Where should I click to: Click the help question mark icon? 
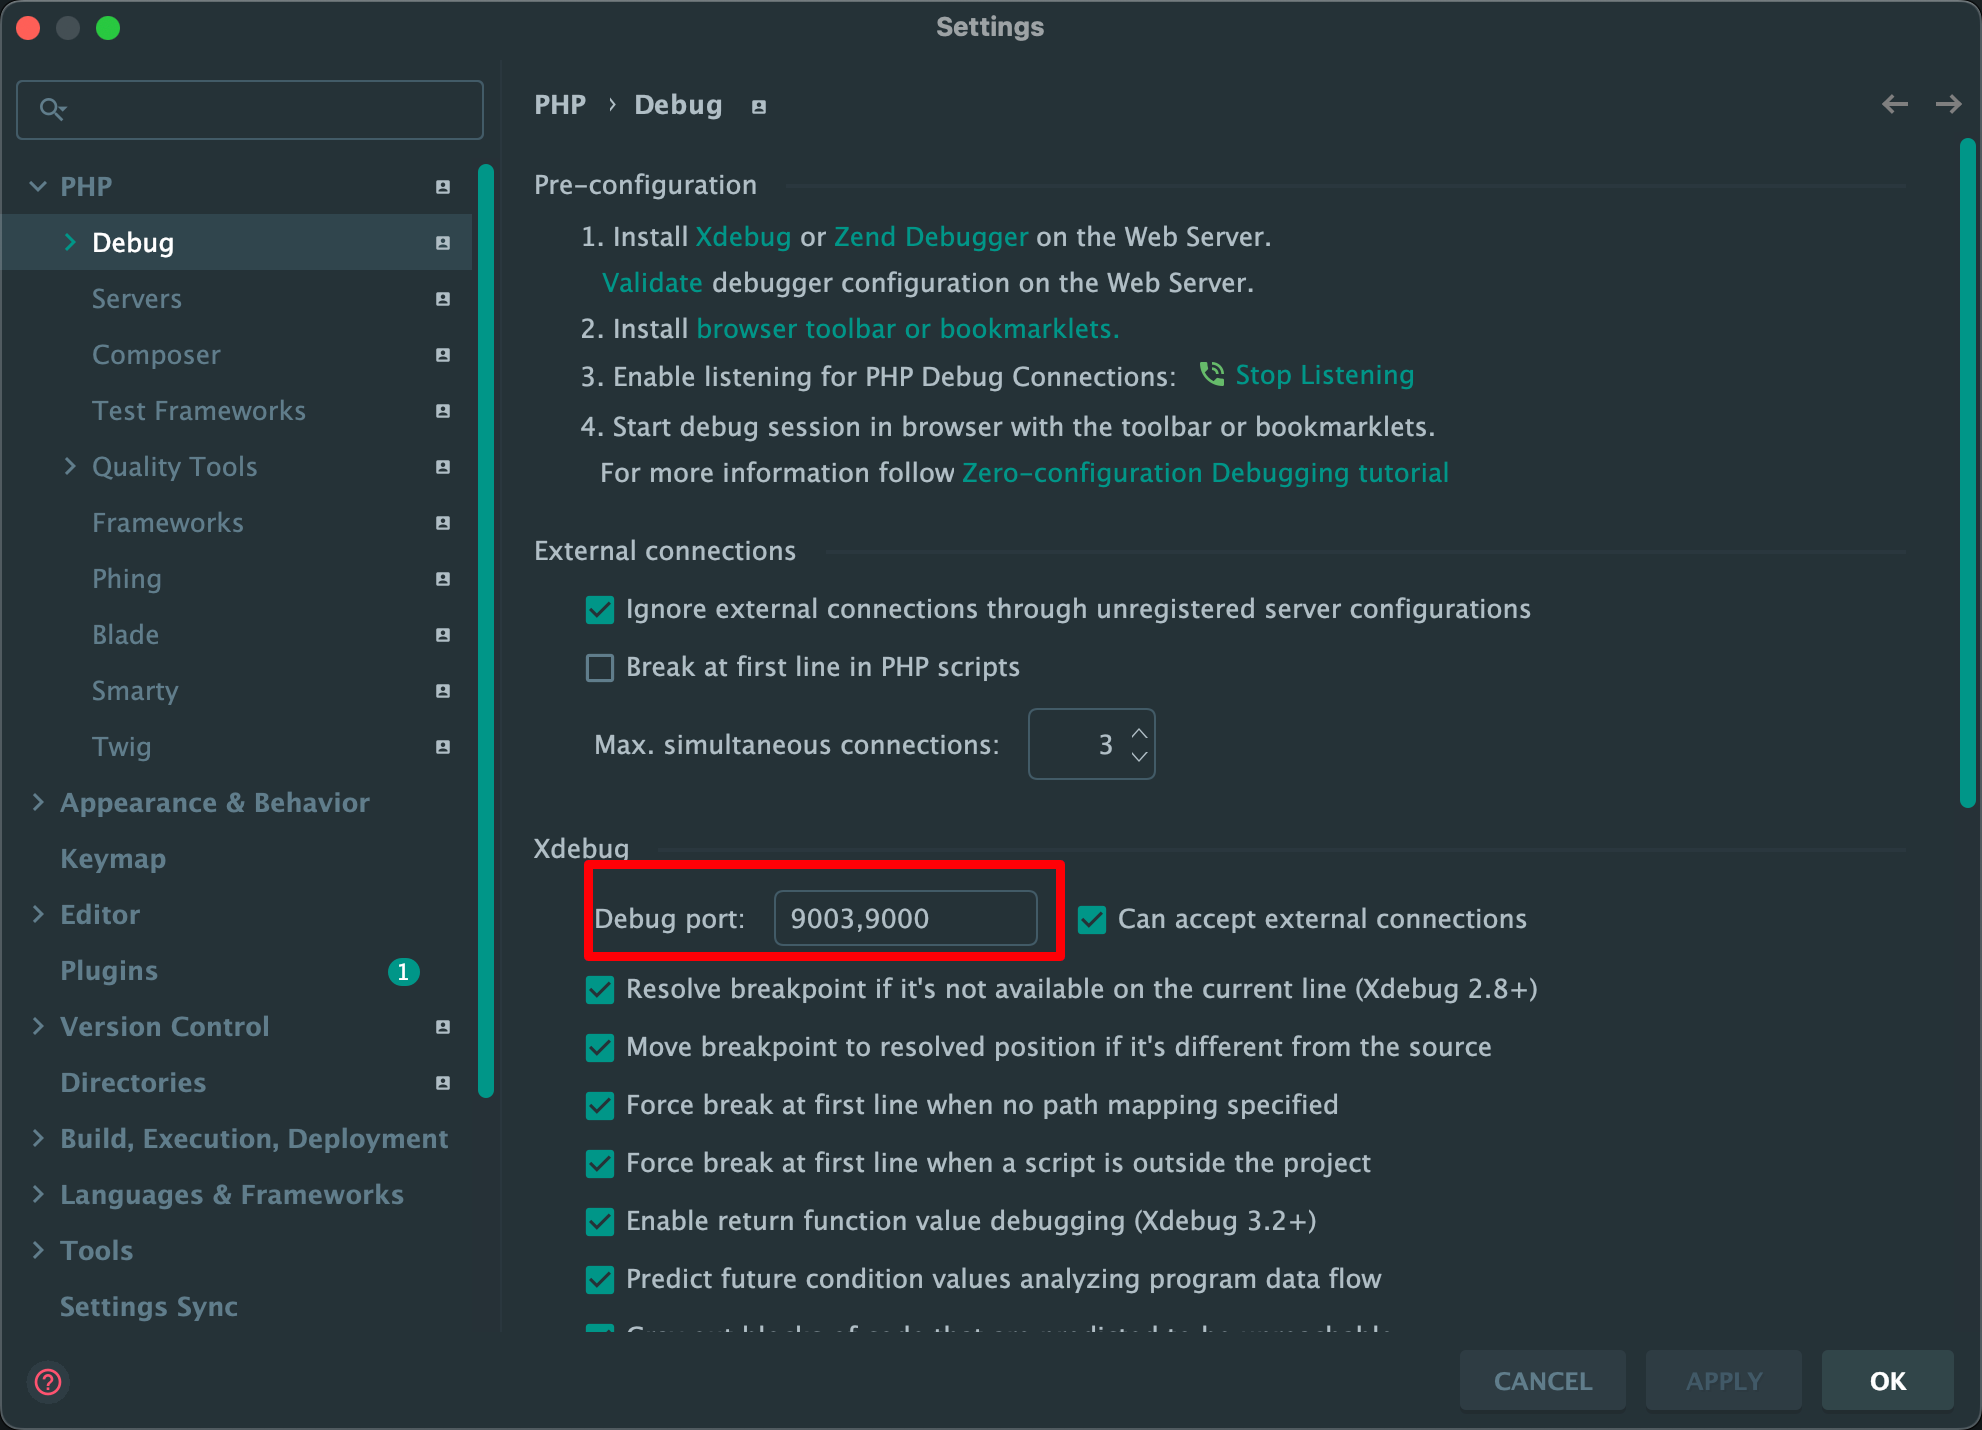pos(48,1382)
